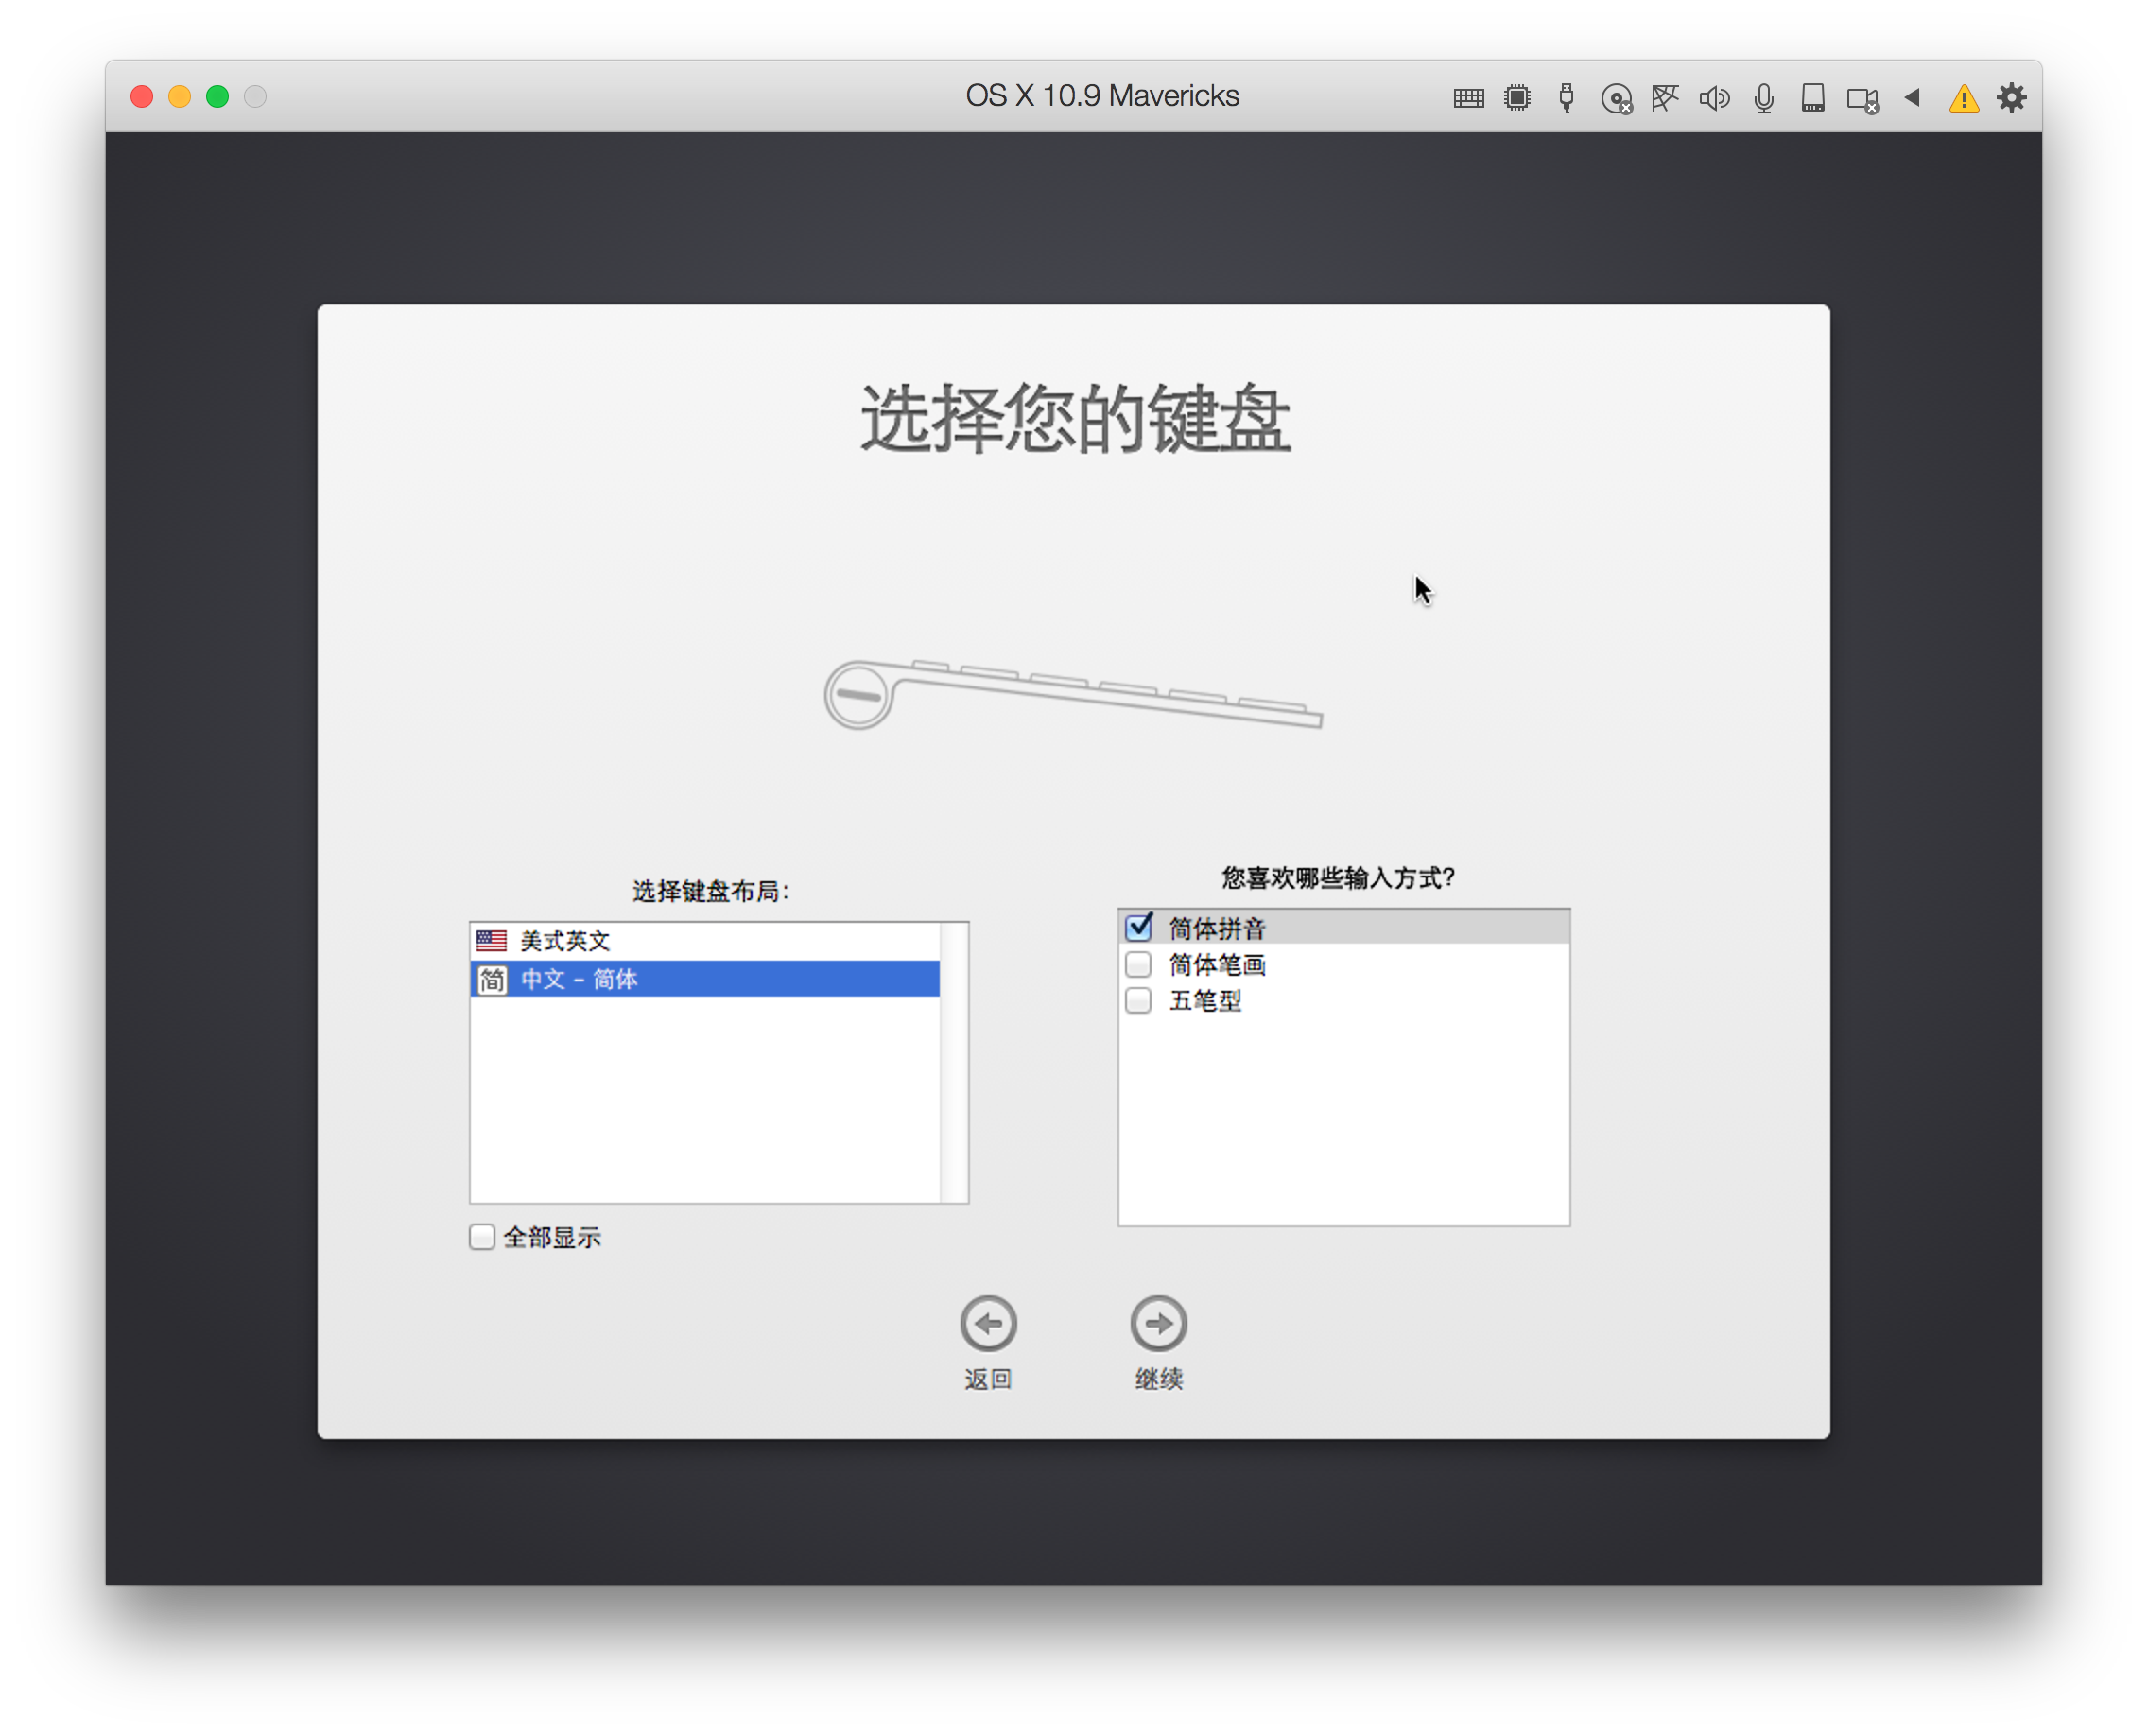
Task: Select 美式英文 keyboard layout
Action: point(600,940)
